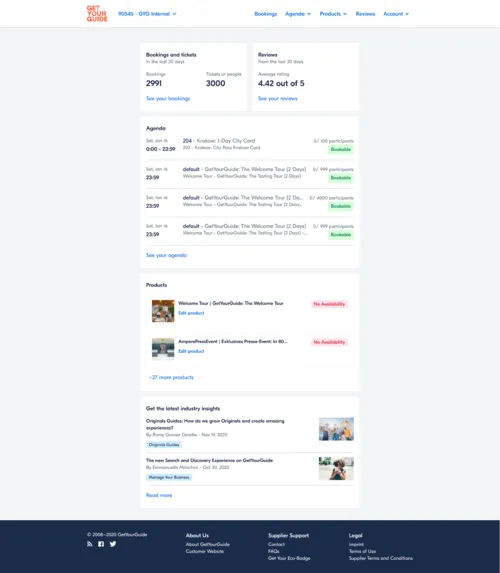Open the Search and Discovery article thumbnail
Viewport: 500px width, 573px height.
(336, 468)
